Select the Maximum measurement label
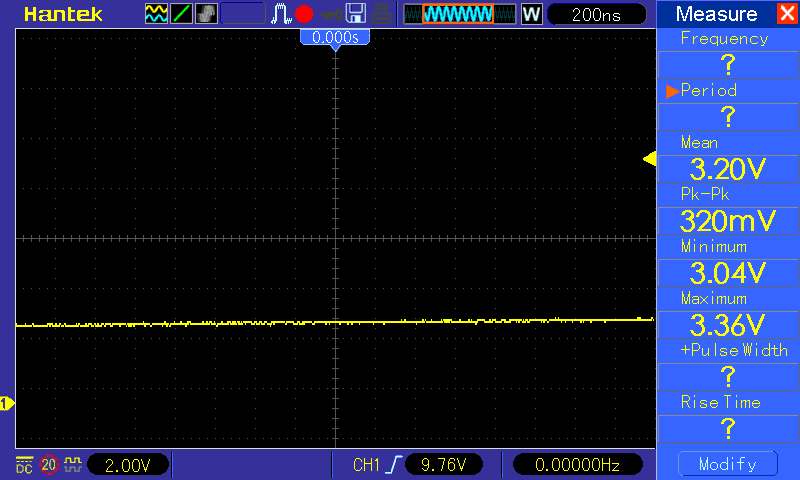The width and height of the screenshot is (800, 480). click(714, 298)
